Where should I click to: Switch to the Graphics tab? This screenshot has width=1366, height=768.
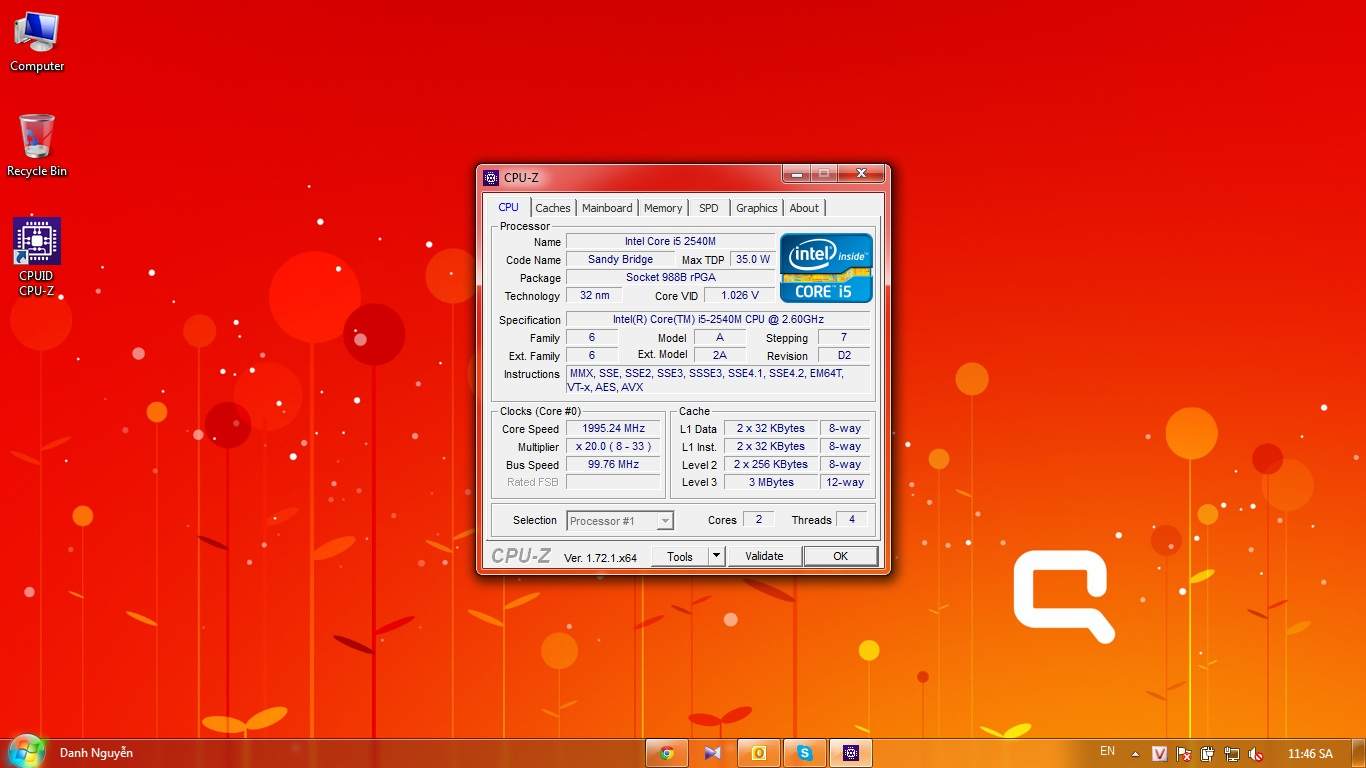tap(757, 208)
